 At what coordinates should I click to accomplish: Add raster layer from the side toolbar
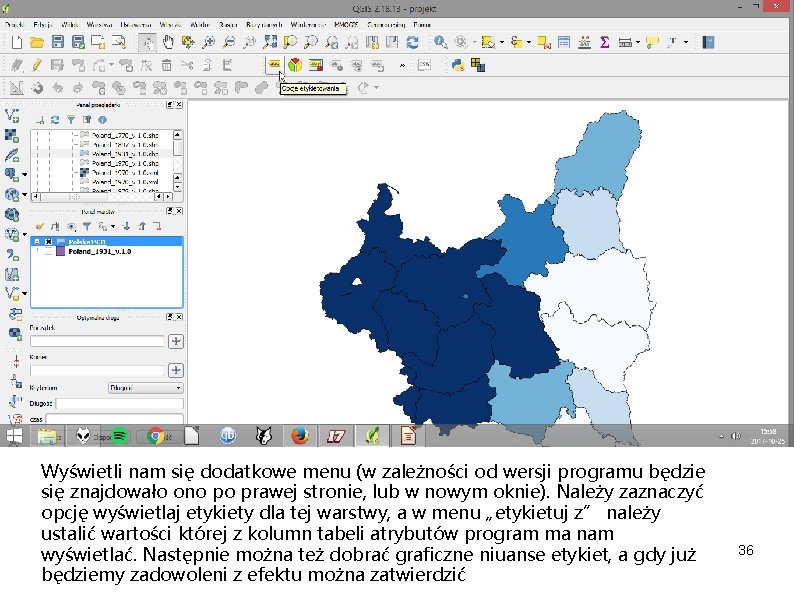pyautogui.click(x=12, y=136)
